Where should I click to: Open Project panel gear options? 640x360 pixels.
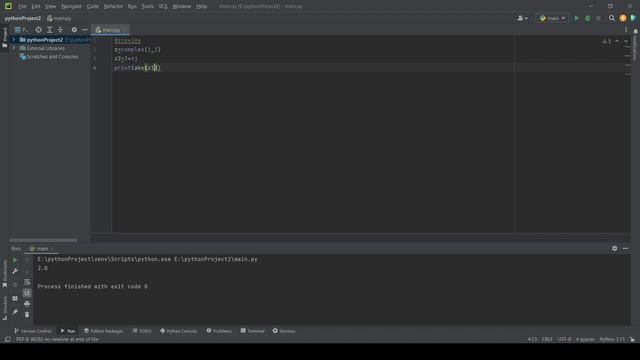74,30
